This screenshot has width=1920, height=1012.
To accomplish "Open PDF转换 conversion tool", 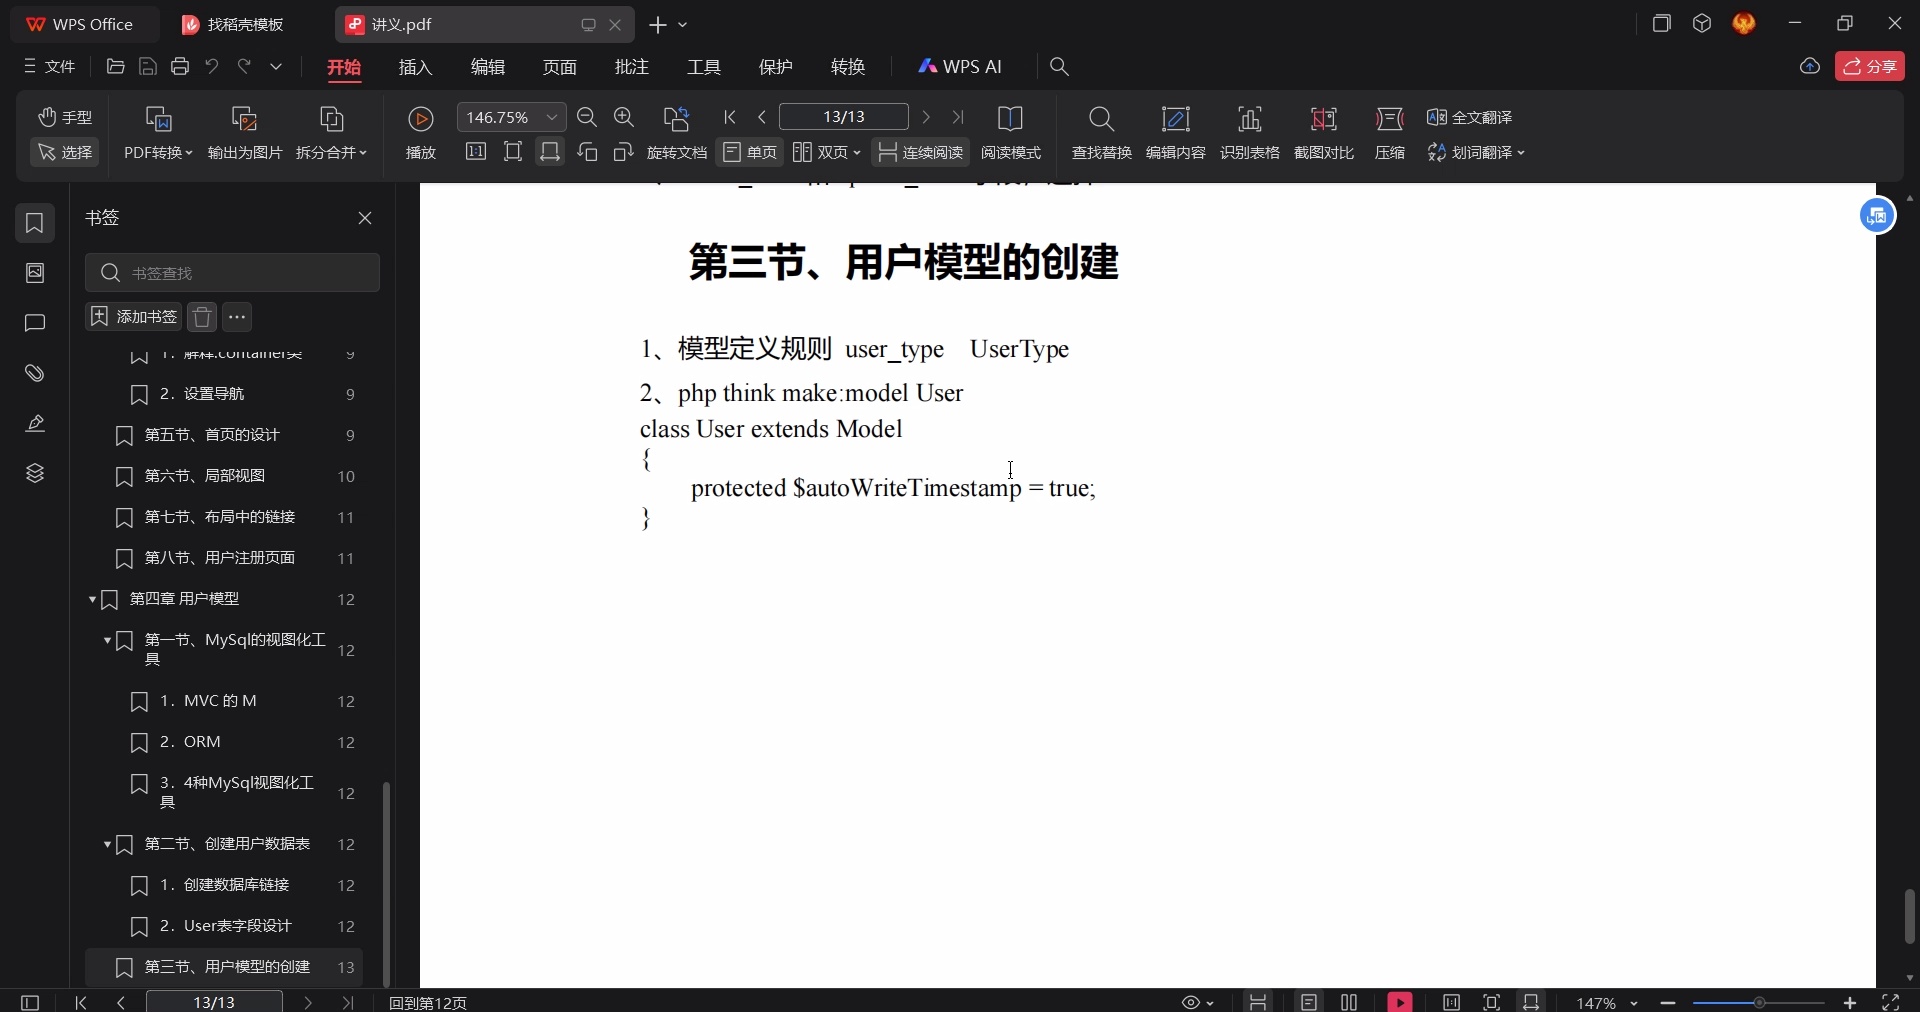I will pyautogui.click(x=157, y=133).
